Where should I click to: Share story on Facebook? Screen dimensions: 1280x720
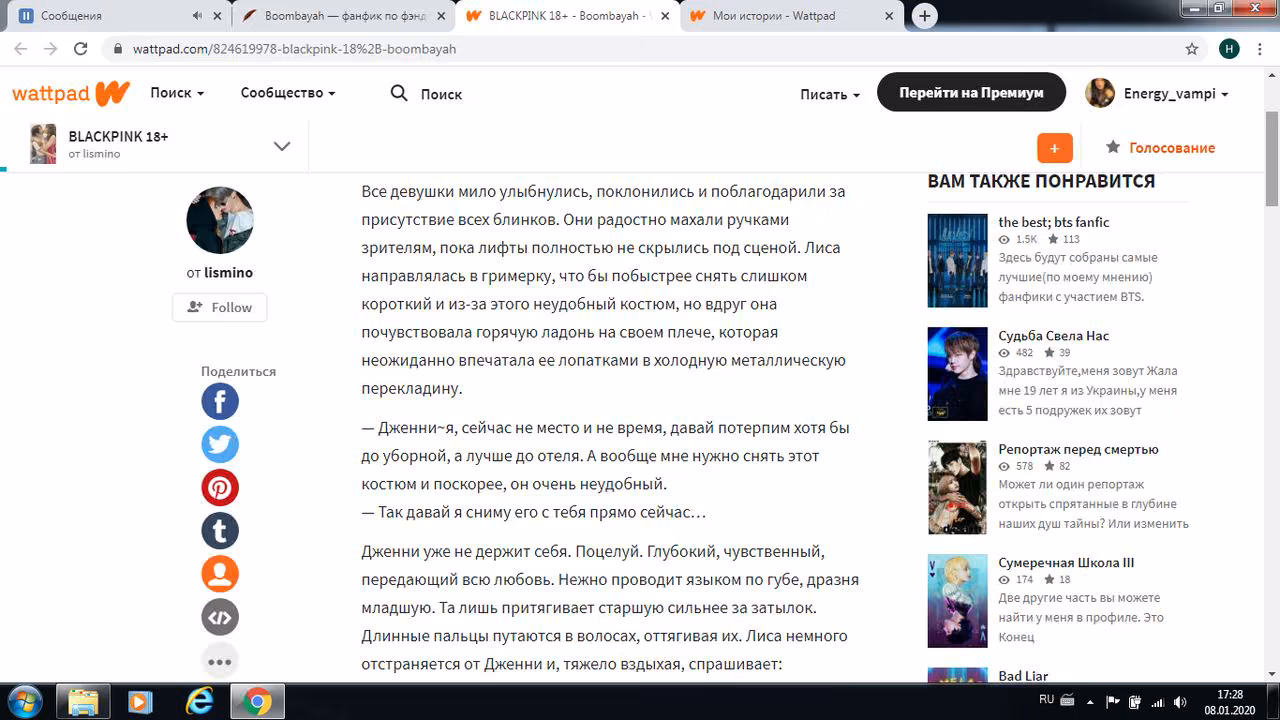[x=220, y=401]
